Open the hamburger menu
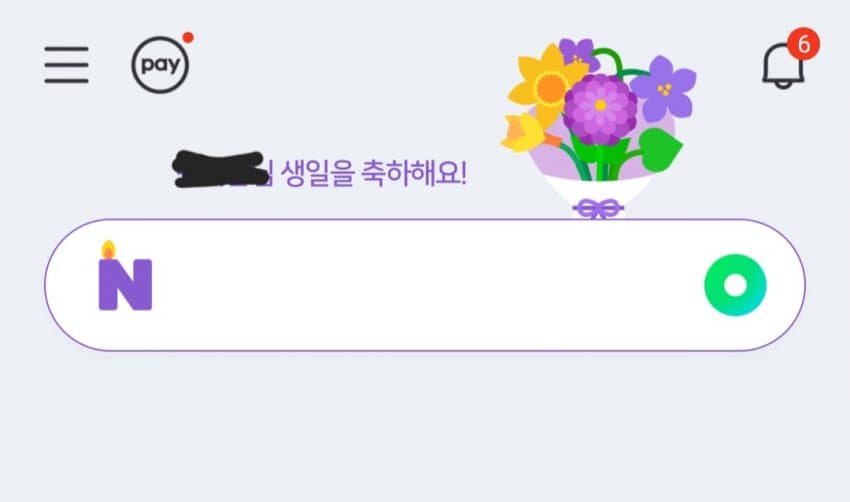 coord(66,65)
